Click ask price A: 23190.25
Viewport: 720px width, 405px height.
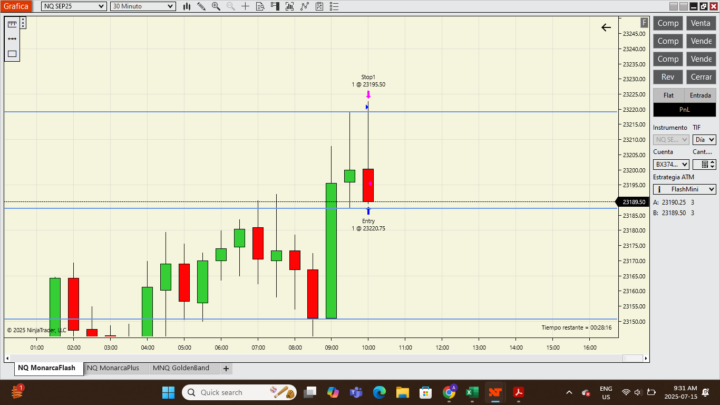[x=674, y=202]
